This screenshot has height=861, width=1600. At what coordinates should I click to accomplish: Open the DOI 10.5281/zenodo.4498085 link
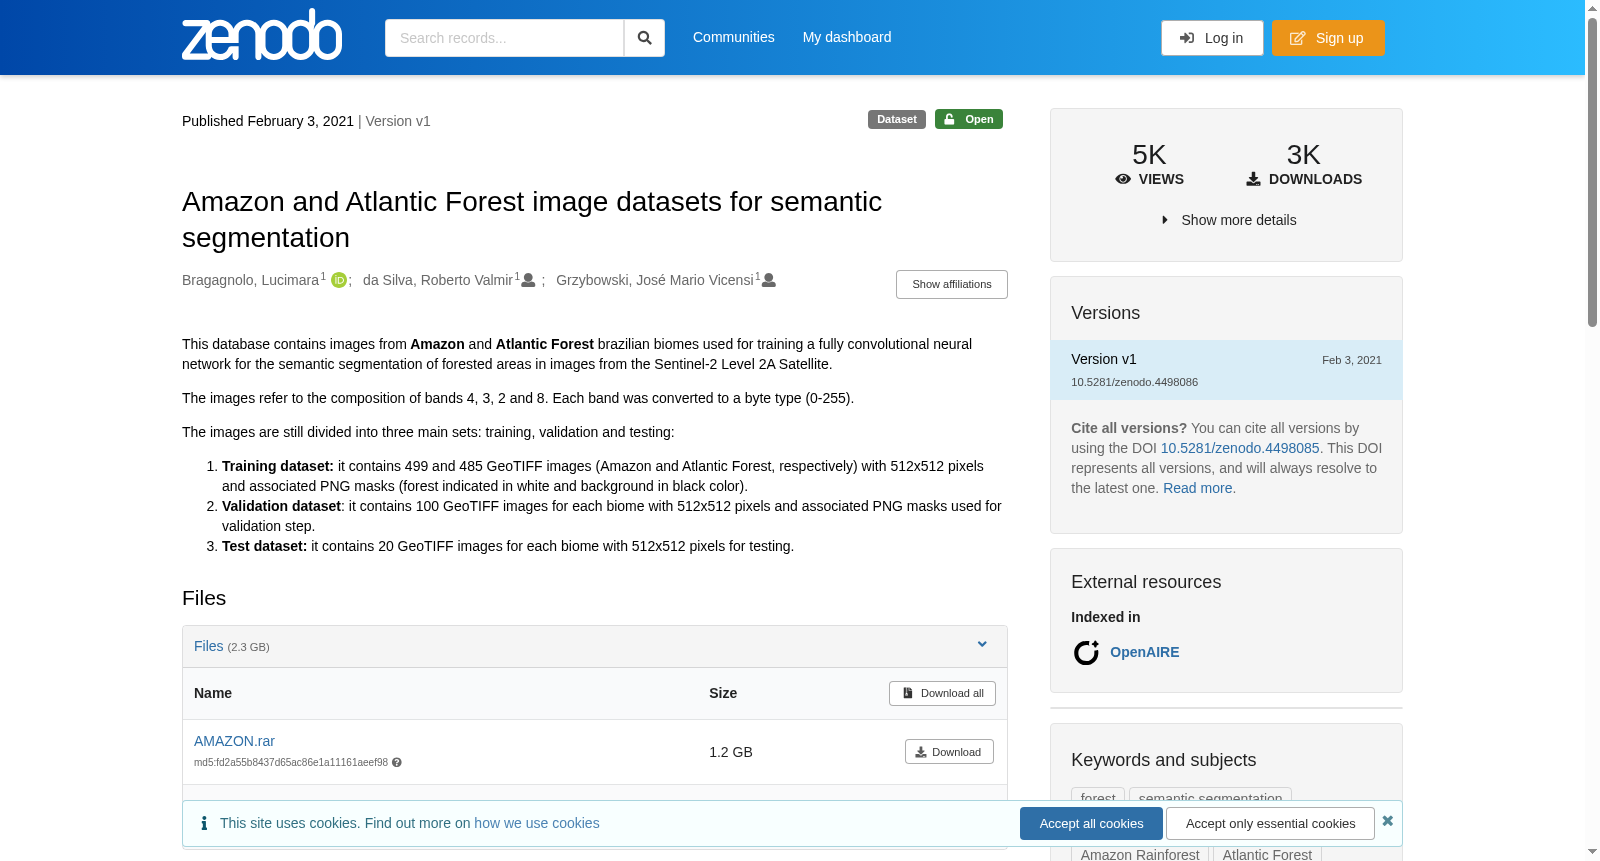click(x=1240, y=448)
